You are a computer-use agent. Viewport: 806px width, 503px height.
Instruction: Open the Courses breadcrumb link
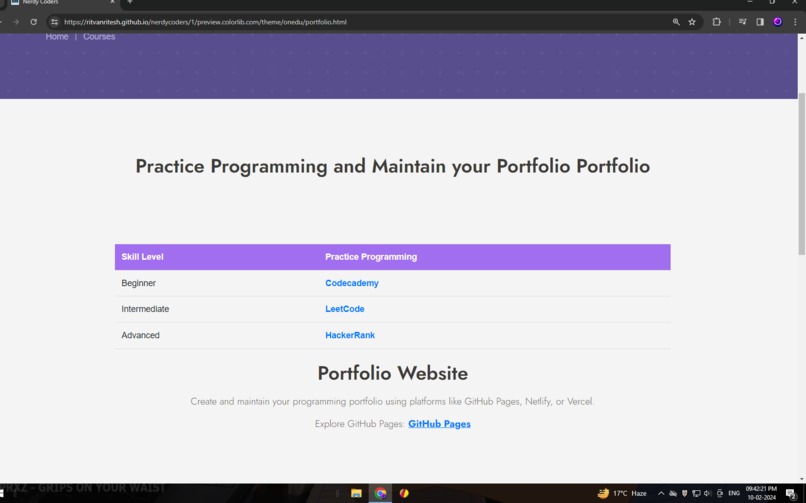pyautogui.click(x=99, y=36)
